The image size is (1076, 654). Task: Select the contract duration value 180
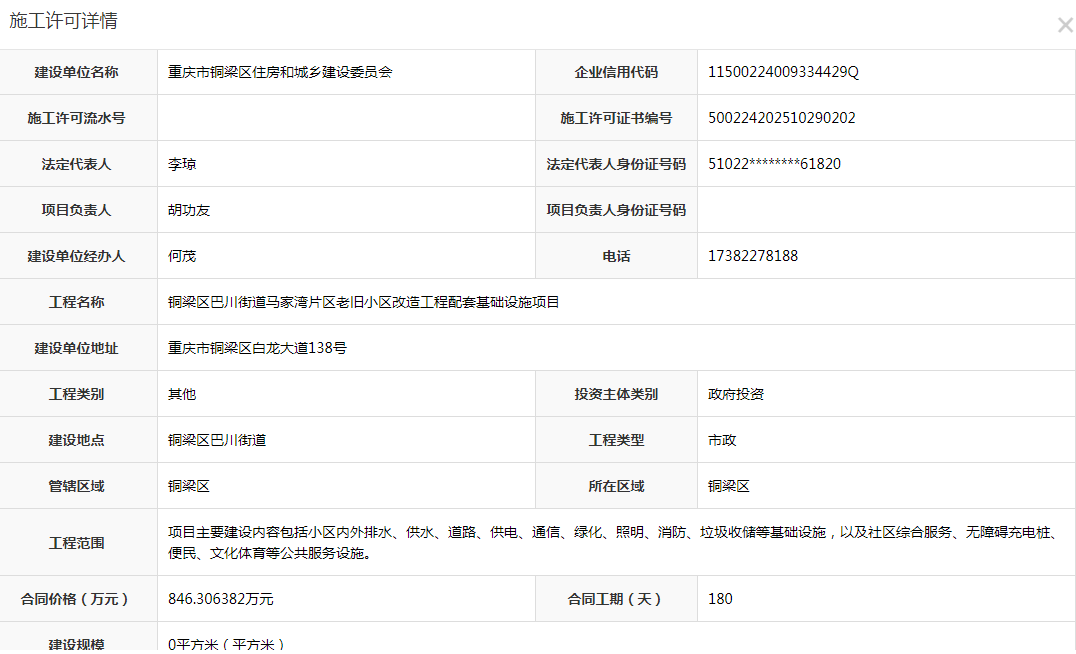(720, 599)
